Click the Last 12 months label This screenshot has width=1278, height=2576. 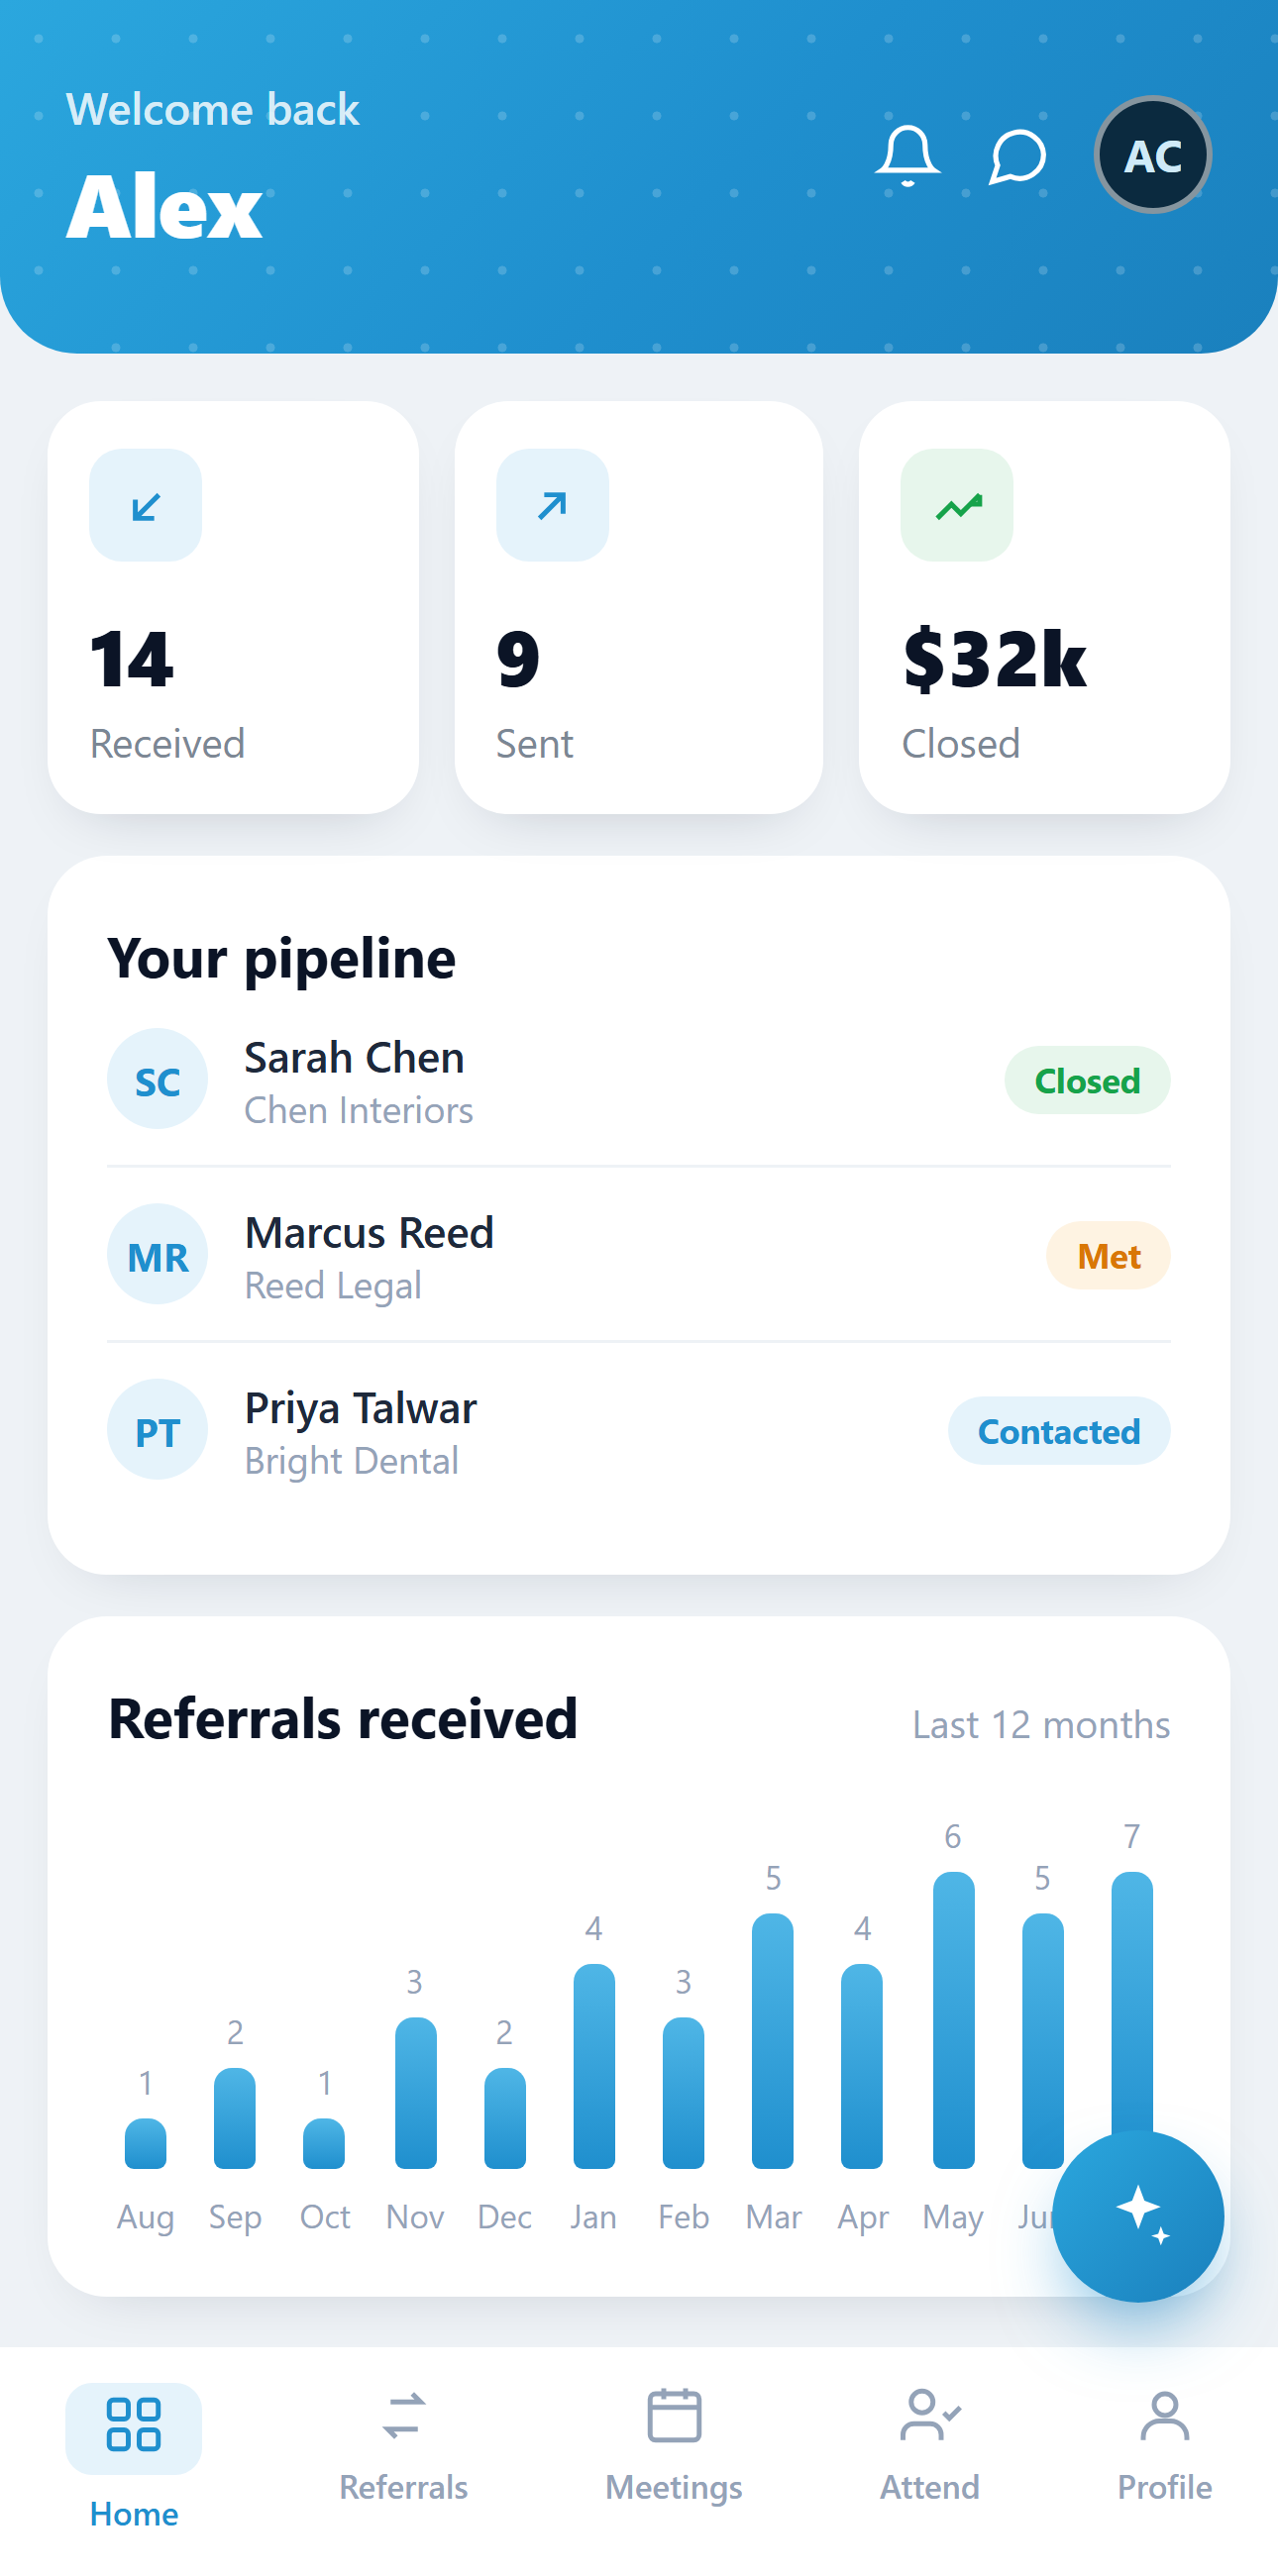1041,1725
